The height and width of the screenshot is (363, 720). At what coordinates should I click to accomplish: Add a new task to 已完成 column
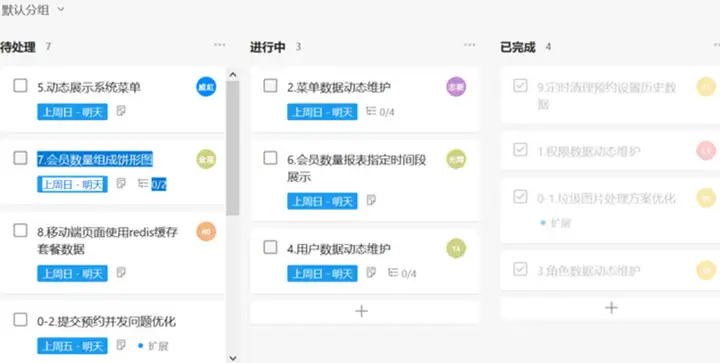point(611,307)
